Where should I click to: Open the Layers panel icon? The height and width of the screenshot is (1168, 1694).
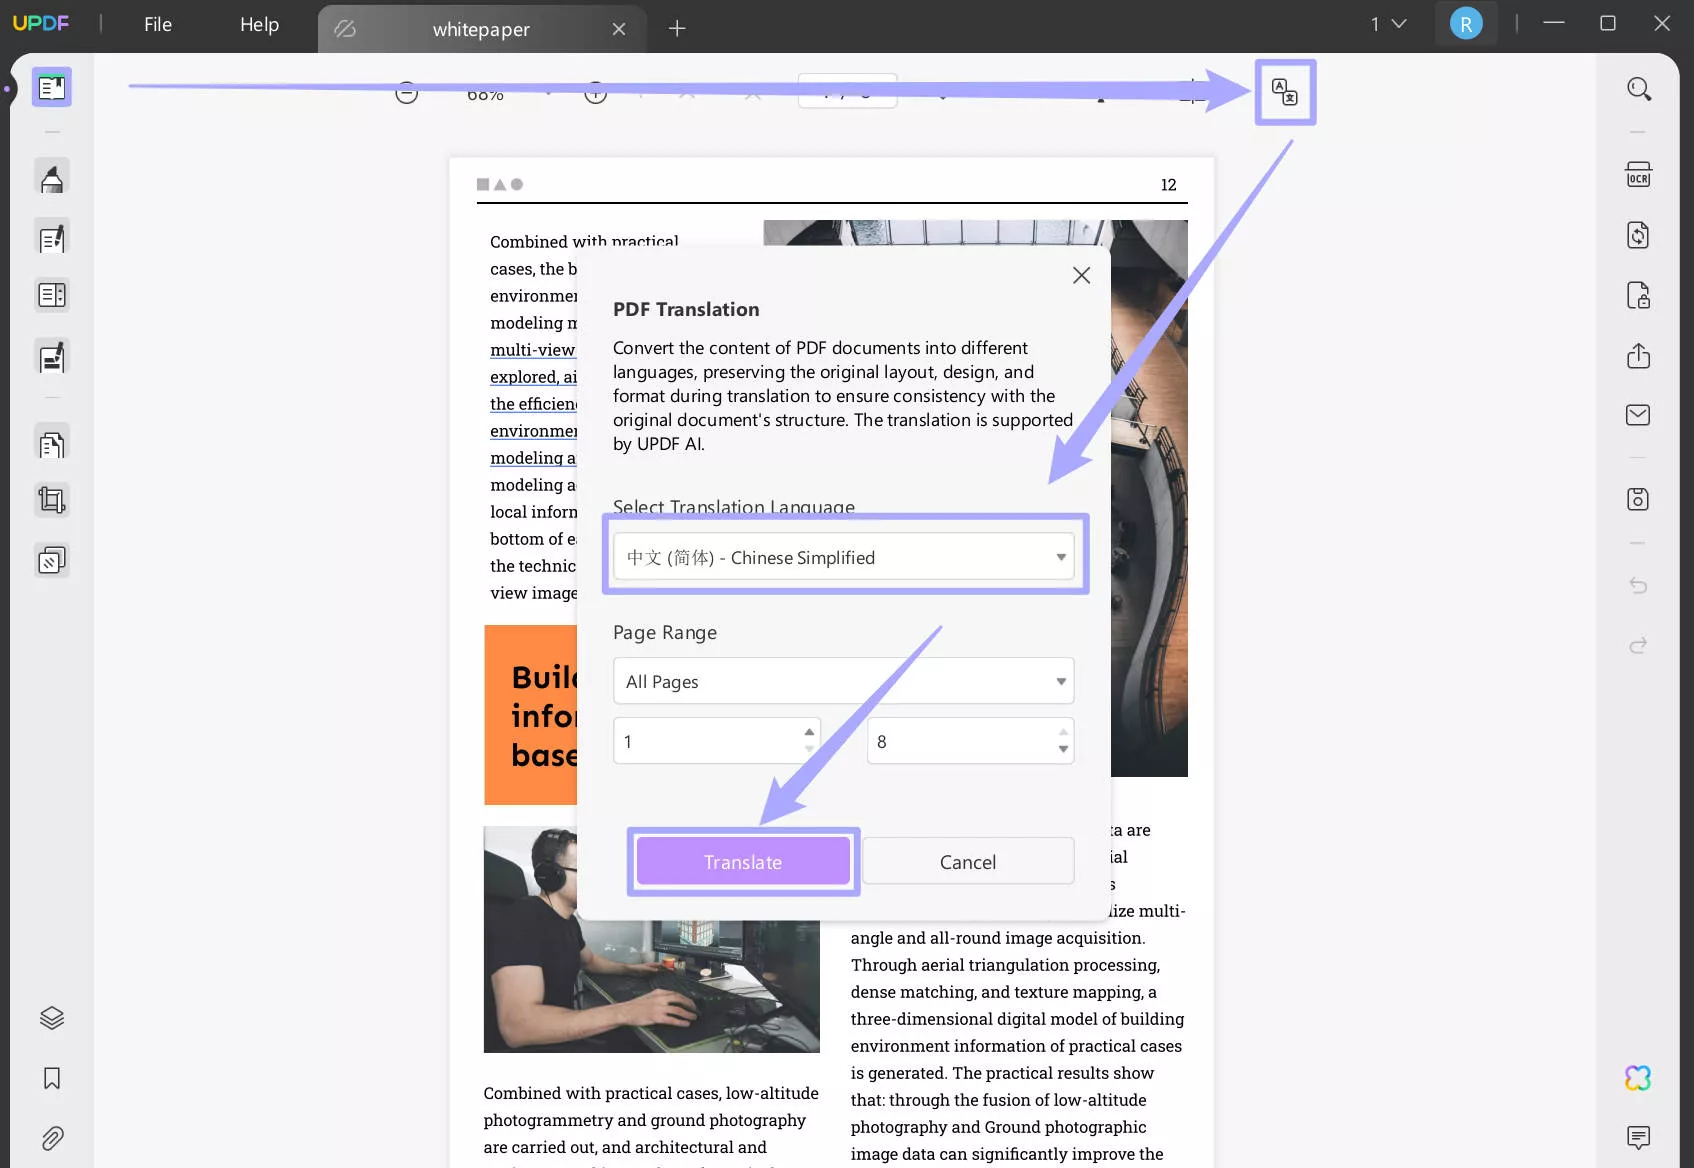click(x=51, y=1018)
